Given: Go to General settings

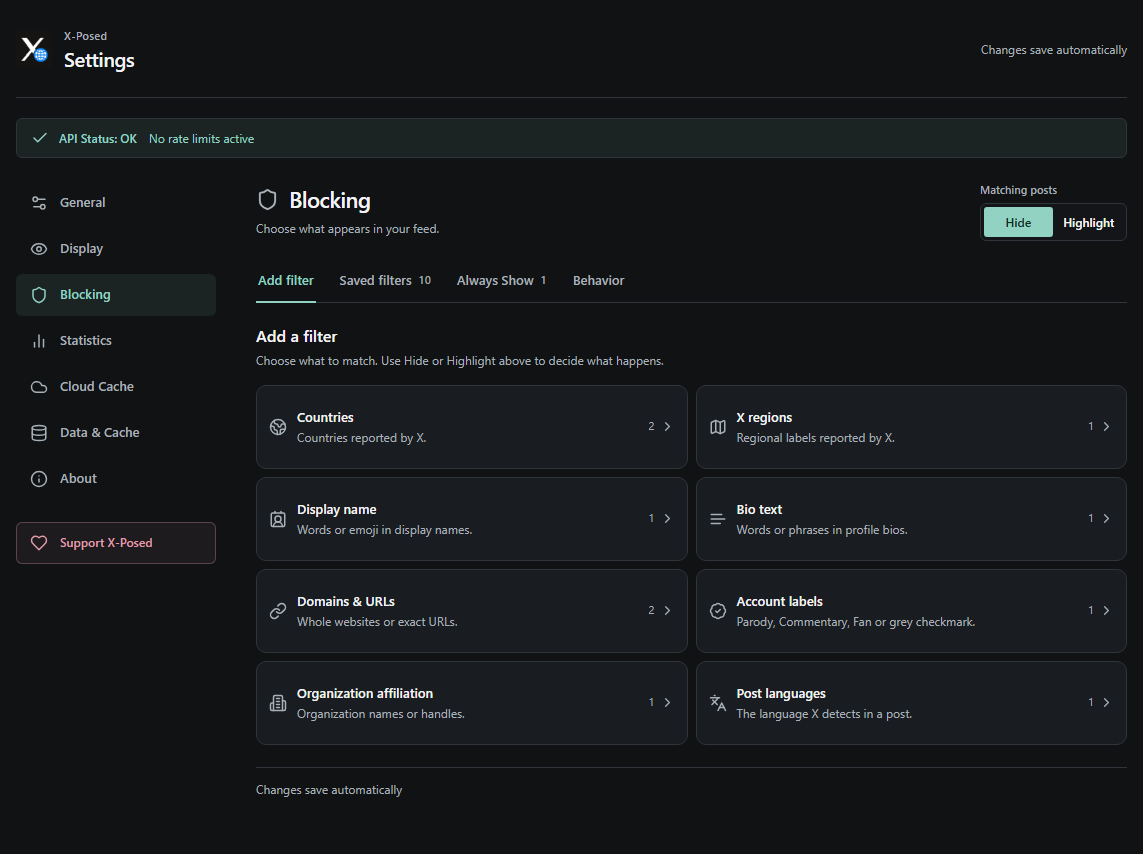Looking at the screenshot, I should [116, 203].
